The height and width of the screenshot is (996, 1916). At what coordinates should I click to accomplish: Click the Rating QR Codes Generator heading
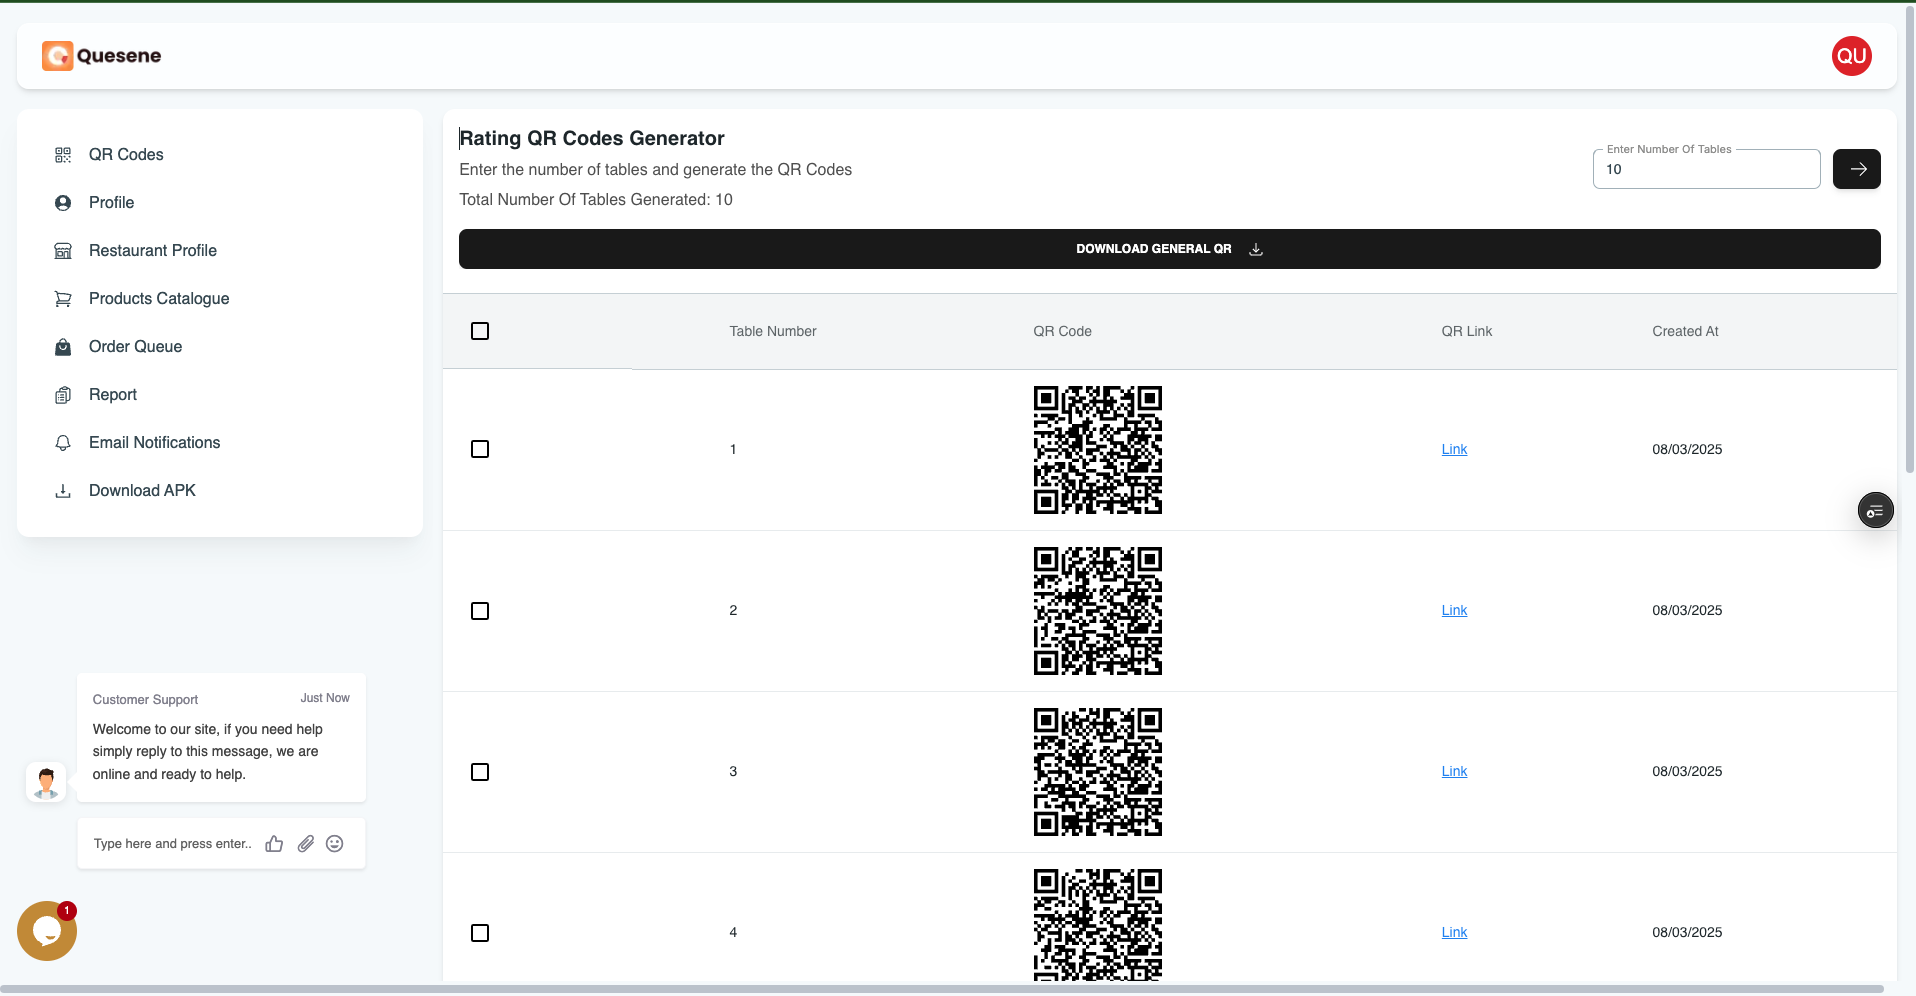point(592,139)
